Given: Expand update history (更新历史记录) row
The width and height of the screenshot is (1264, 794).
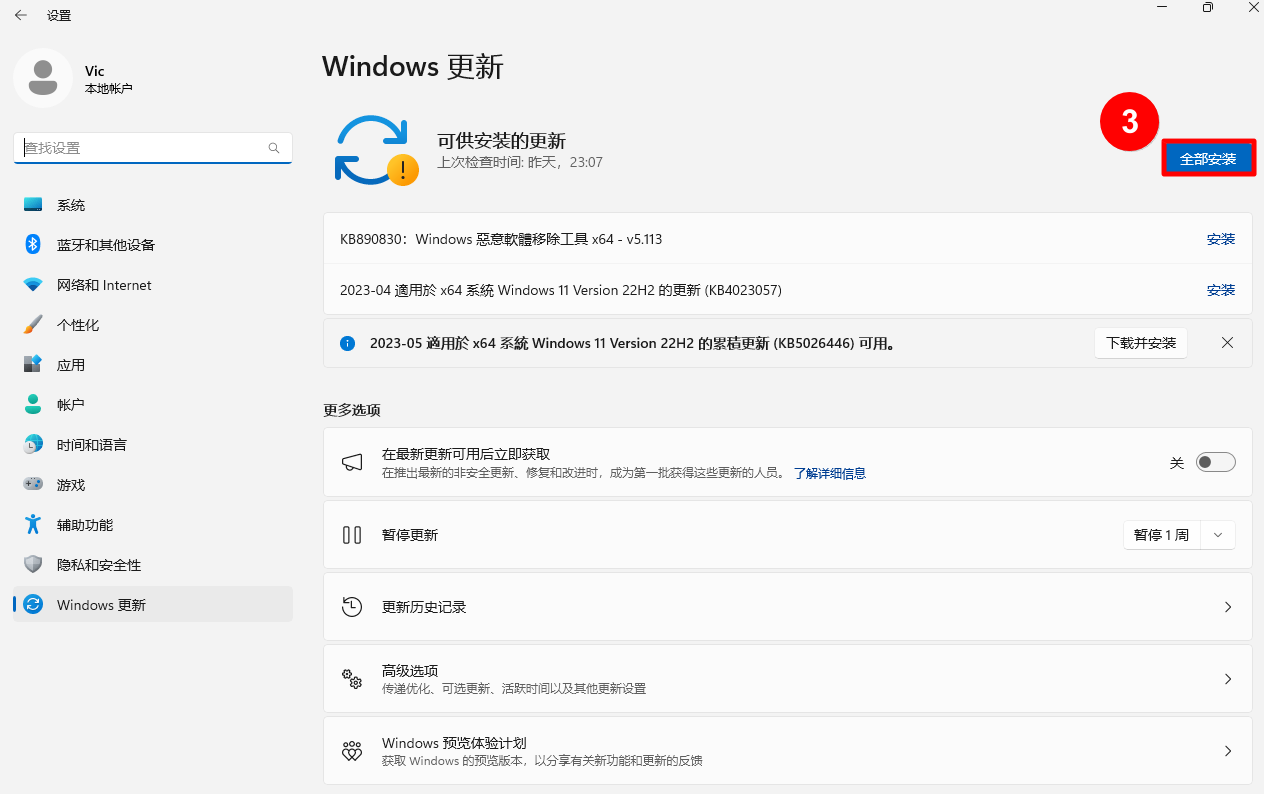Looking at the screenshot, I should pyautogui.click(x=787, y=607).
